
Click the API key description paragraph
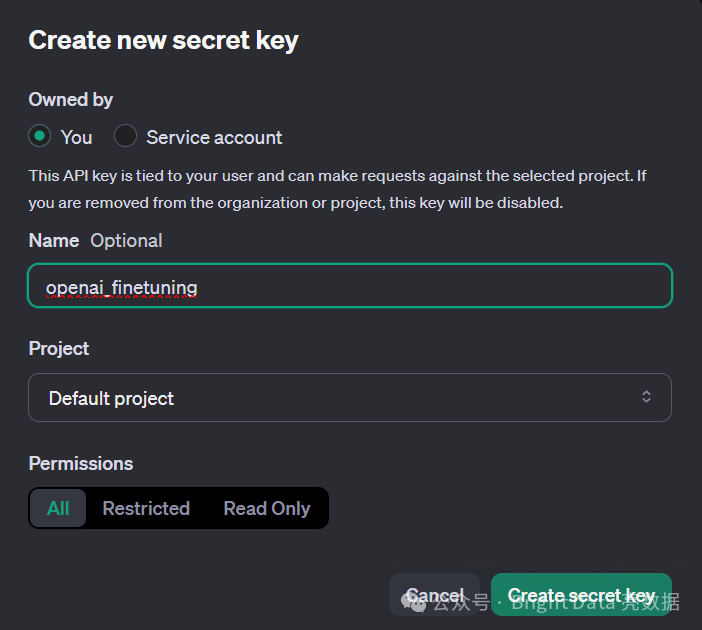tap(337, 189)
